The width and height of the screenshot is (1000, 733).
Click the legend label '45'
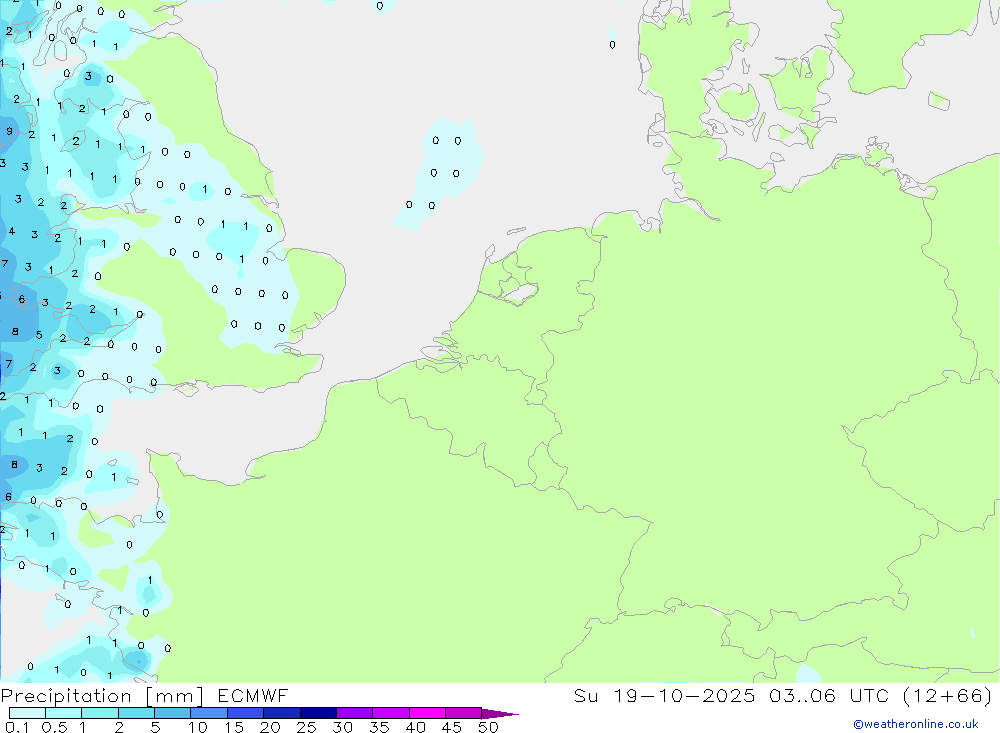[x=452, y=727]
